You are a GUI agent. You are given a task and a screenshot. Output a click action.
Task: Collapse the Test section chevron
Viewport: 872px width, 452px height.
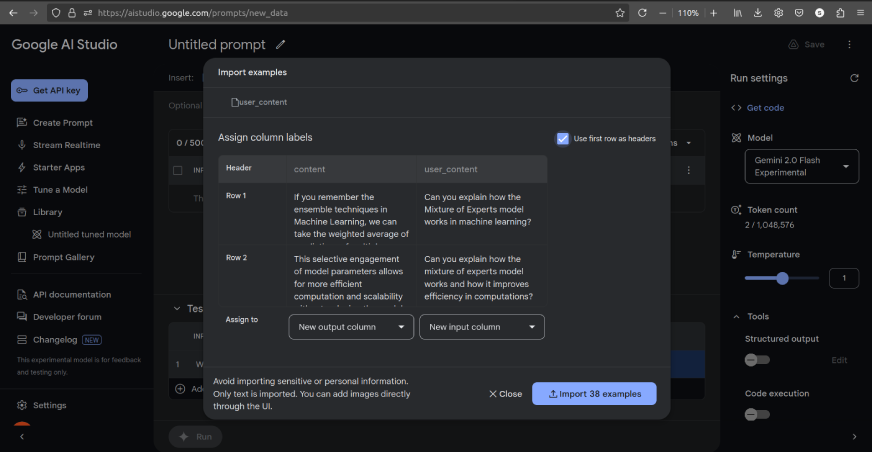177,309
